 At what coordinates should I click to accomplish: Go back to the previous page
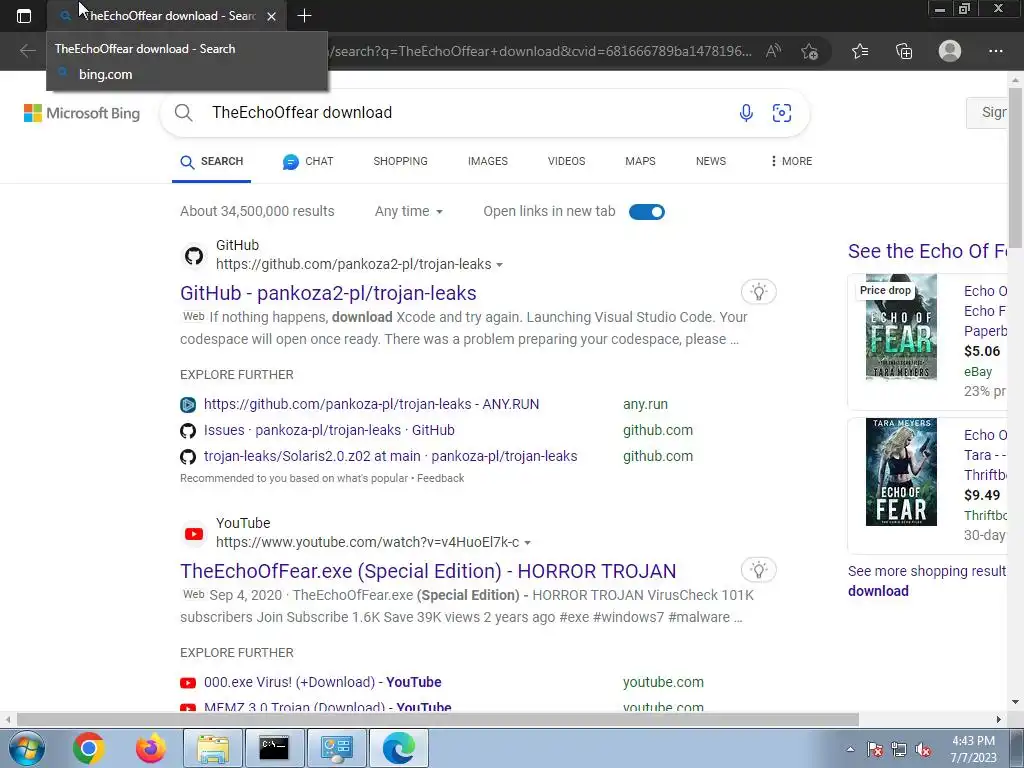tap(27, 51)
